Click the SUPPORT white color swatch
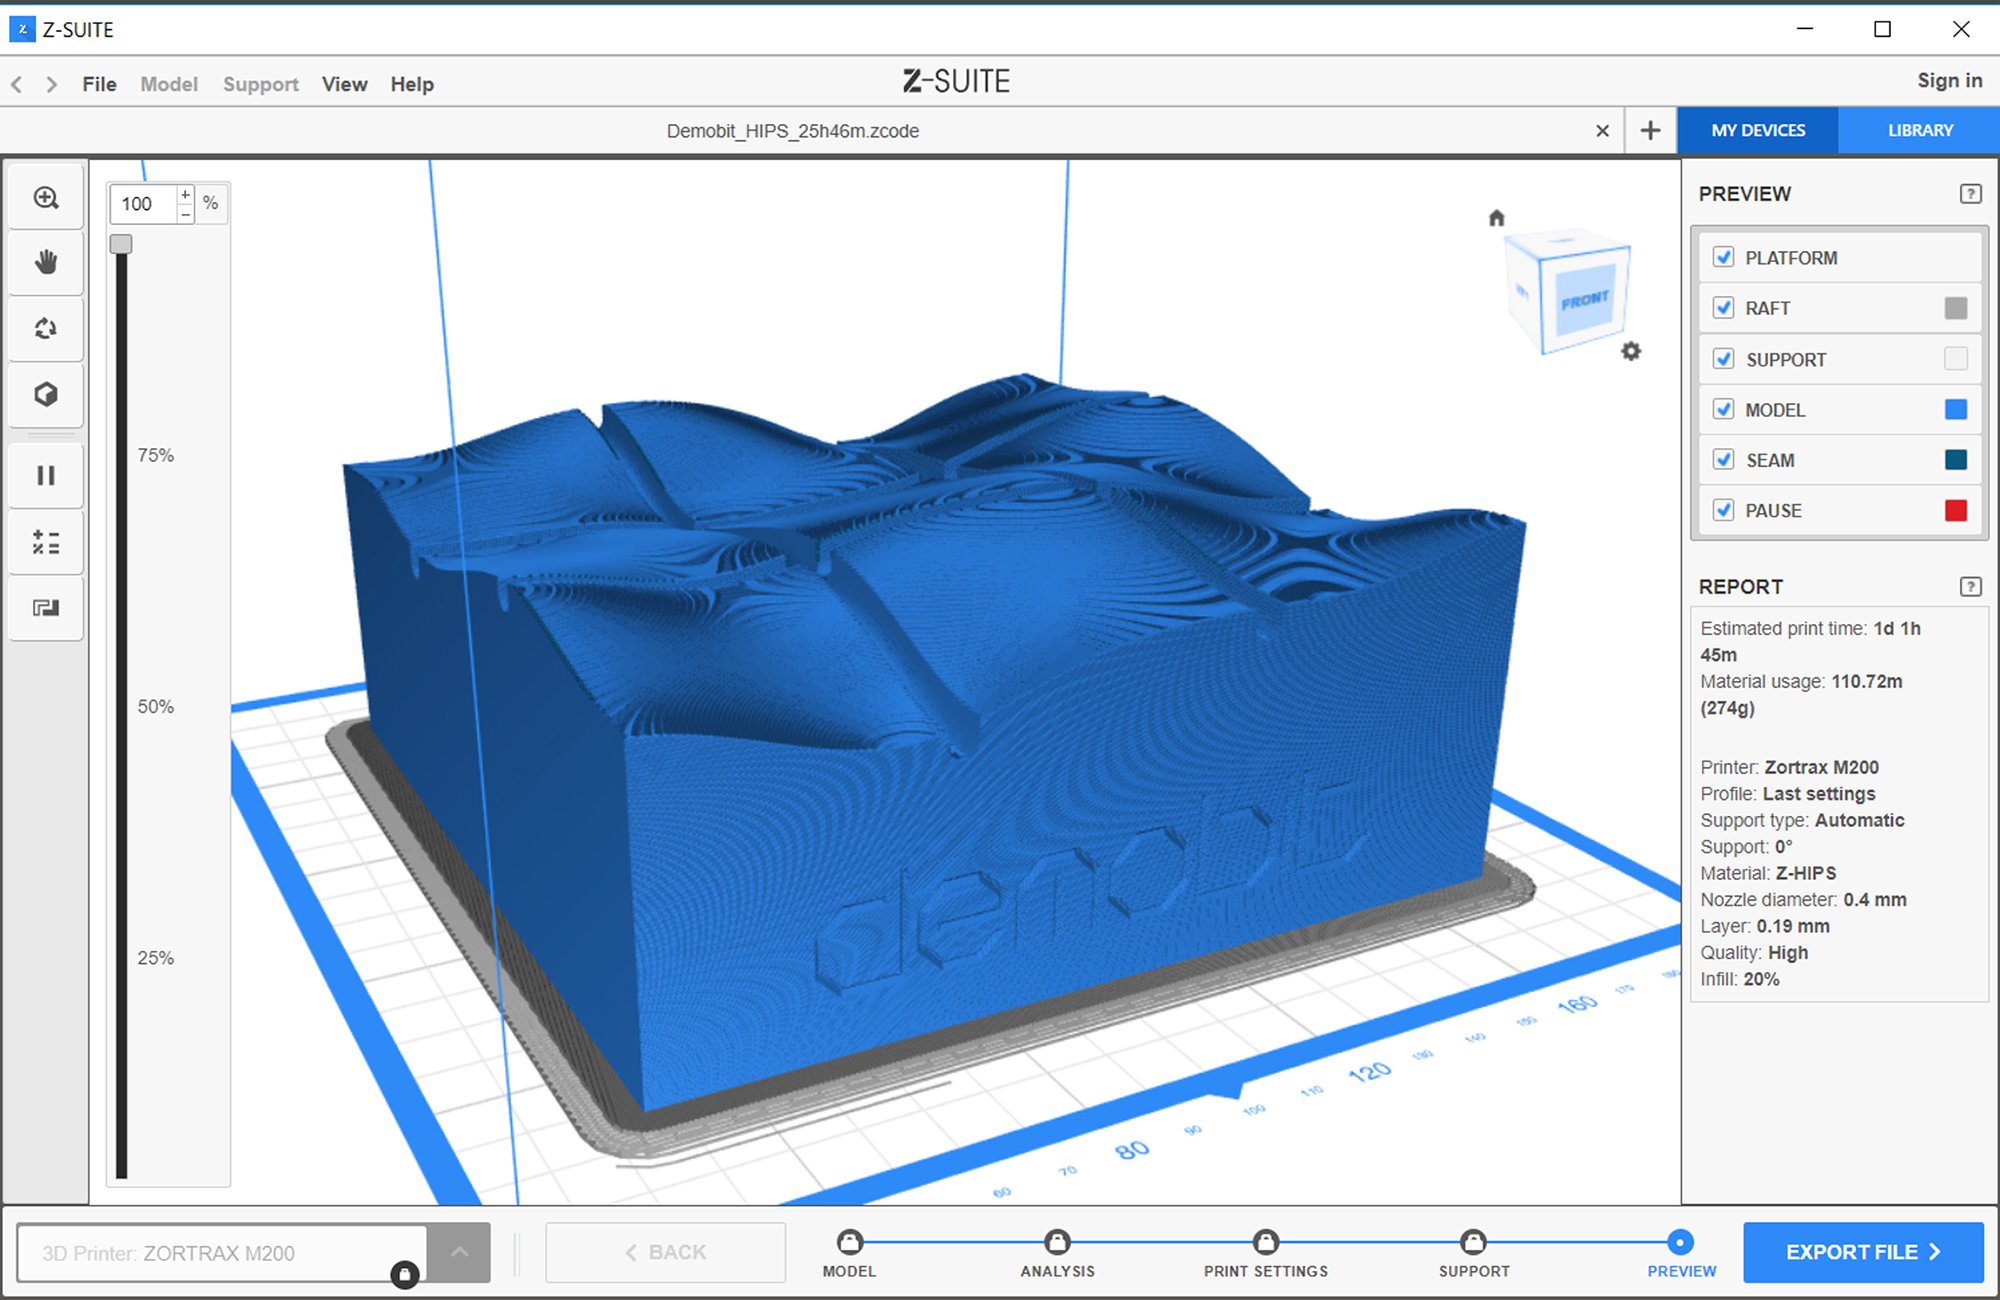Viewport: 2000px width, 1300px height. (x=1956, y=359)
